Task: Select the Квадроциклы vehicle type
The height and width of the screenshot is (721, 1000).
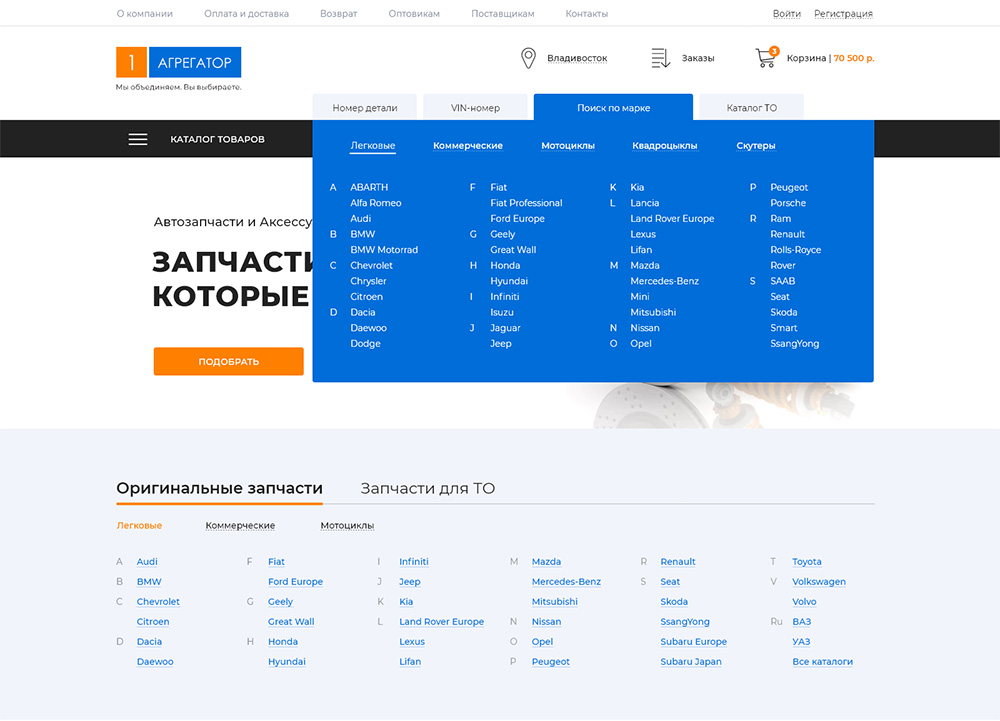Action: 665,145
